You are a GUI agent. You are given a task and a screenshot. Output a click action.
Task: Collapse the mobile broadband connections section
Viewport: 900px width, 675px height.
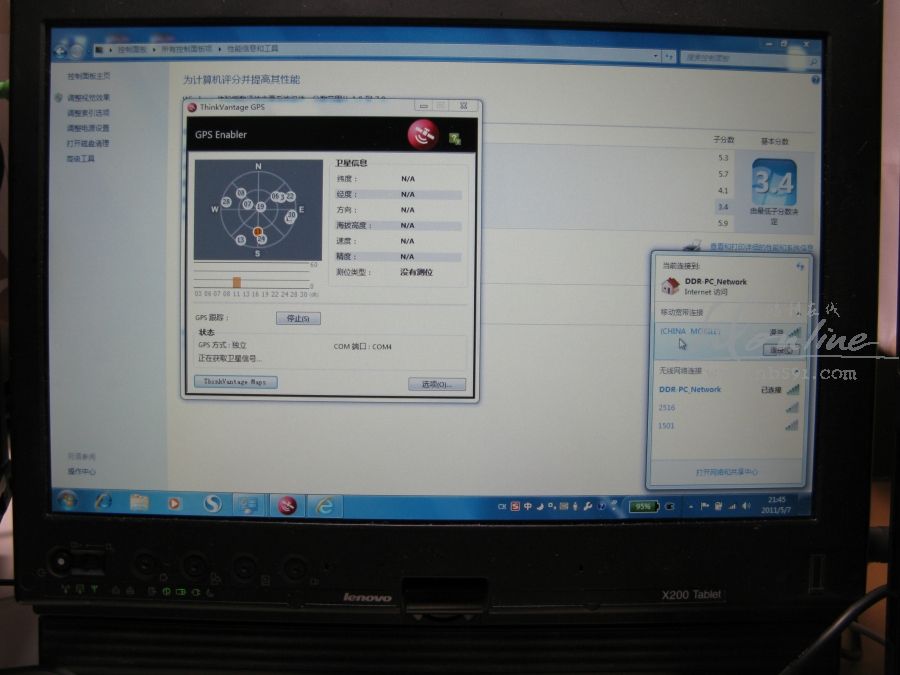[798, 313]
